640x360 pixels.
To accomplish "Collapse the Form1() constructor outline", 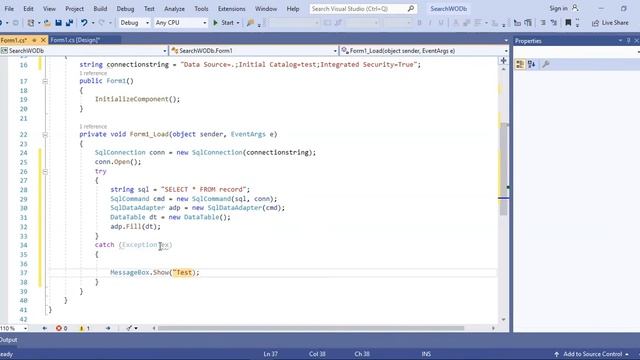I will pyautogui.click(x=45, y=81).
